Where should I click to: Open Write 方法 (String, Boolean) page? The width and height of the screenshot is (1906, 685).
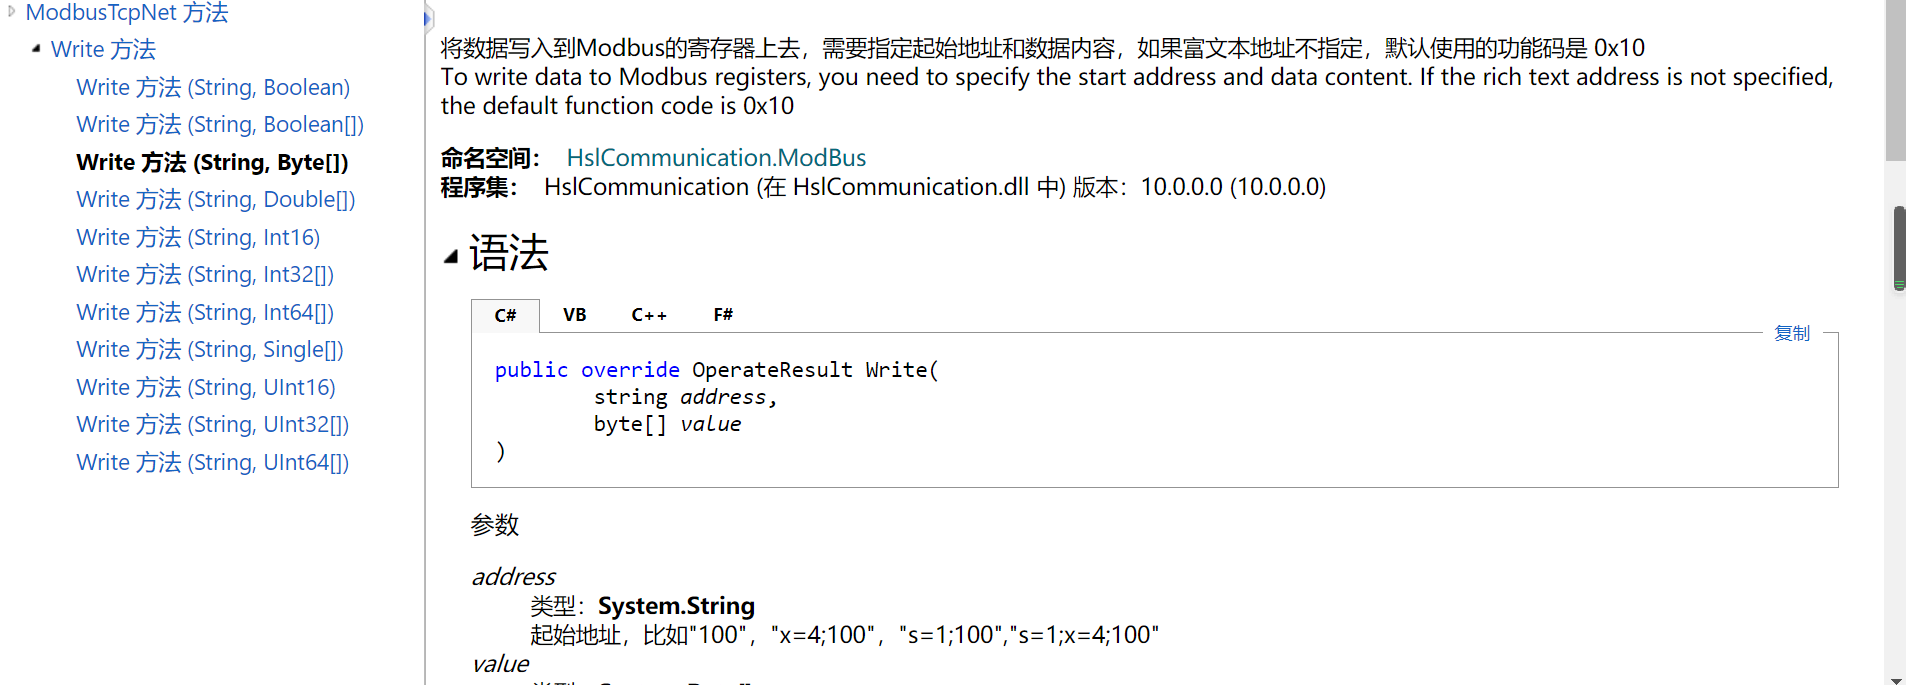212,87
